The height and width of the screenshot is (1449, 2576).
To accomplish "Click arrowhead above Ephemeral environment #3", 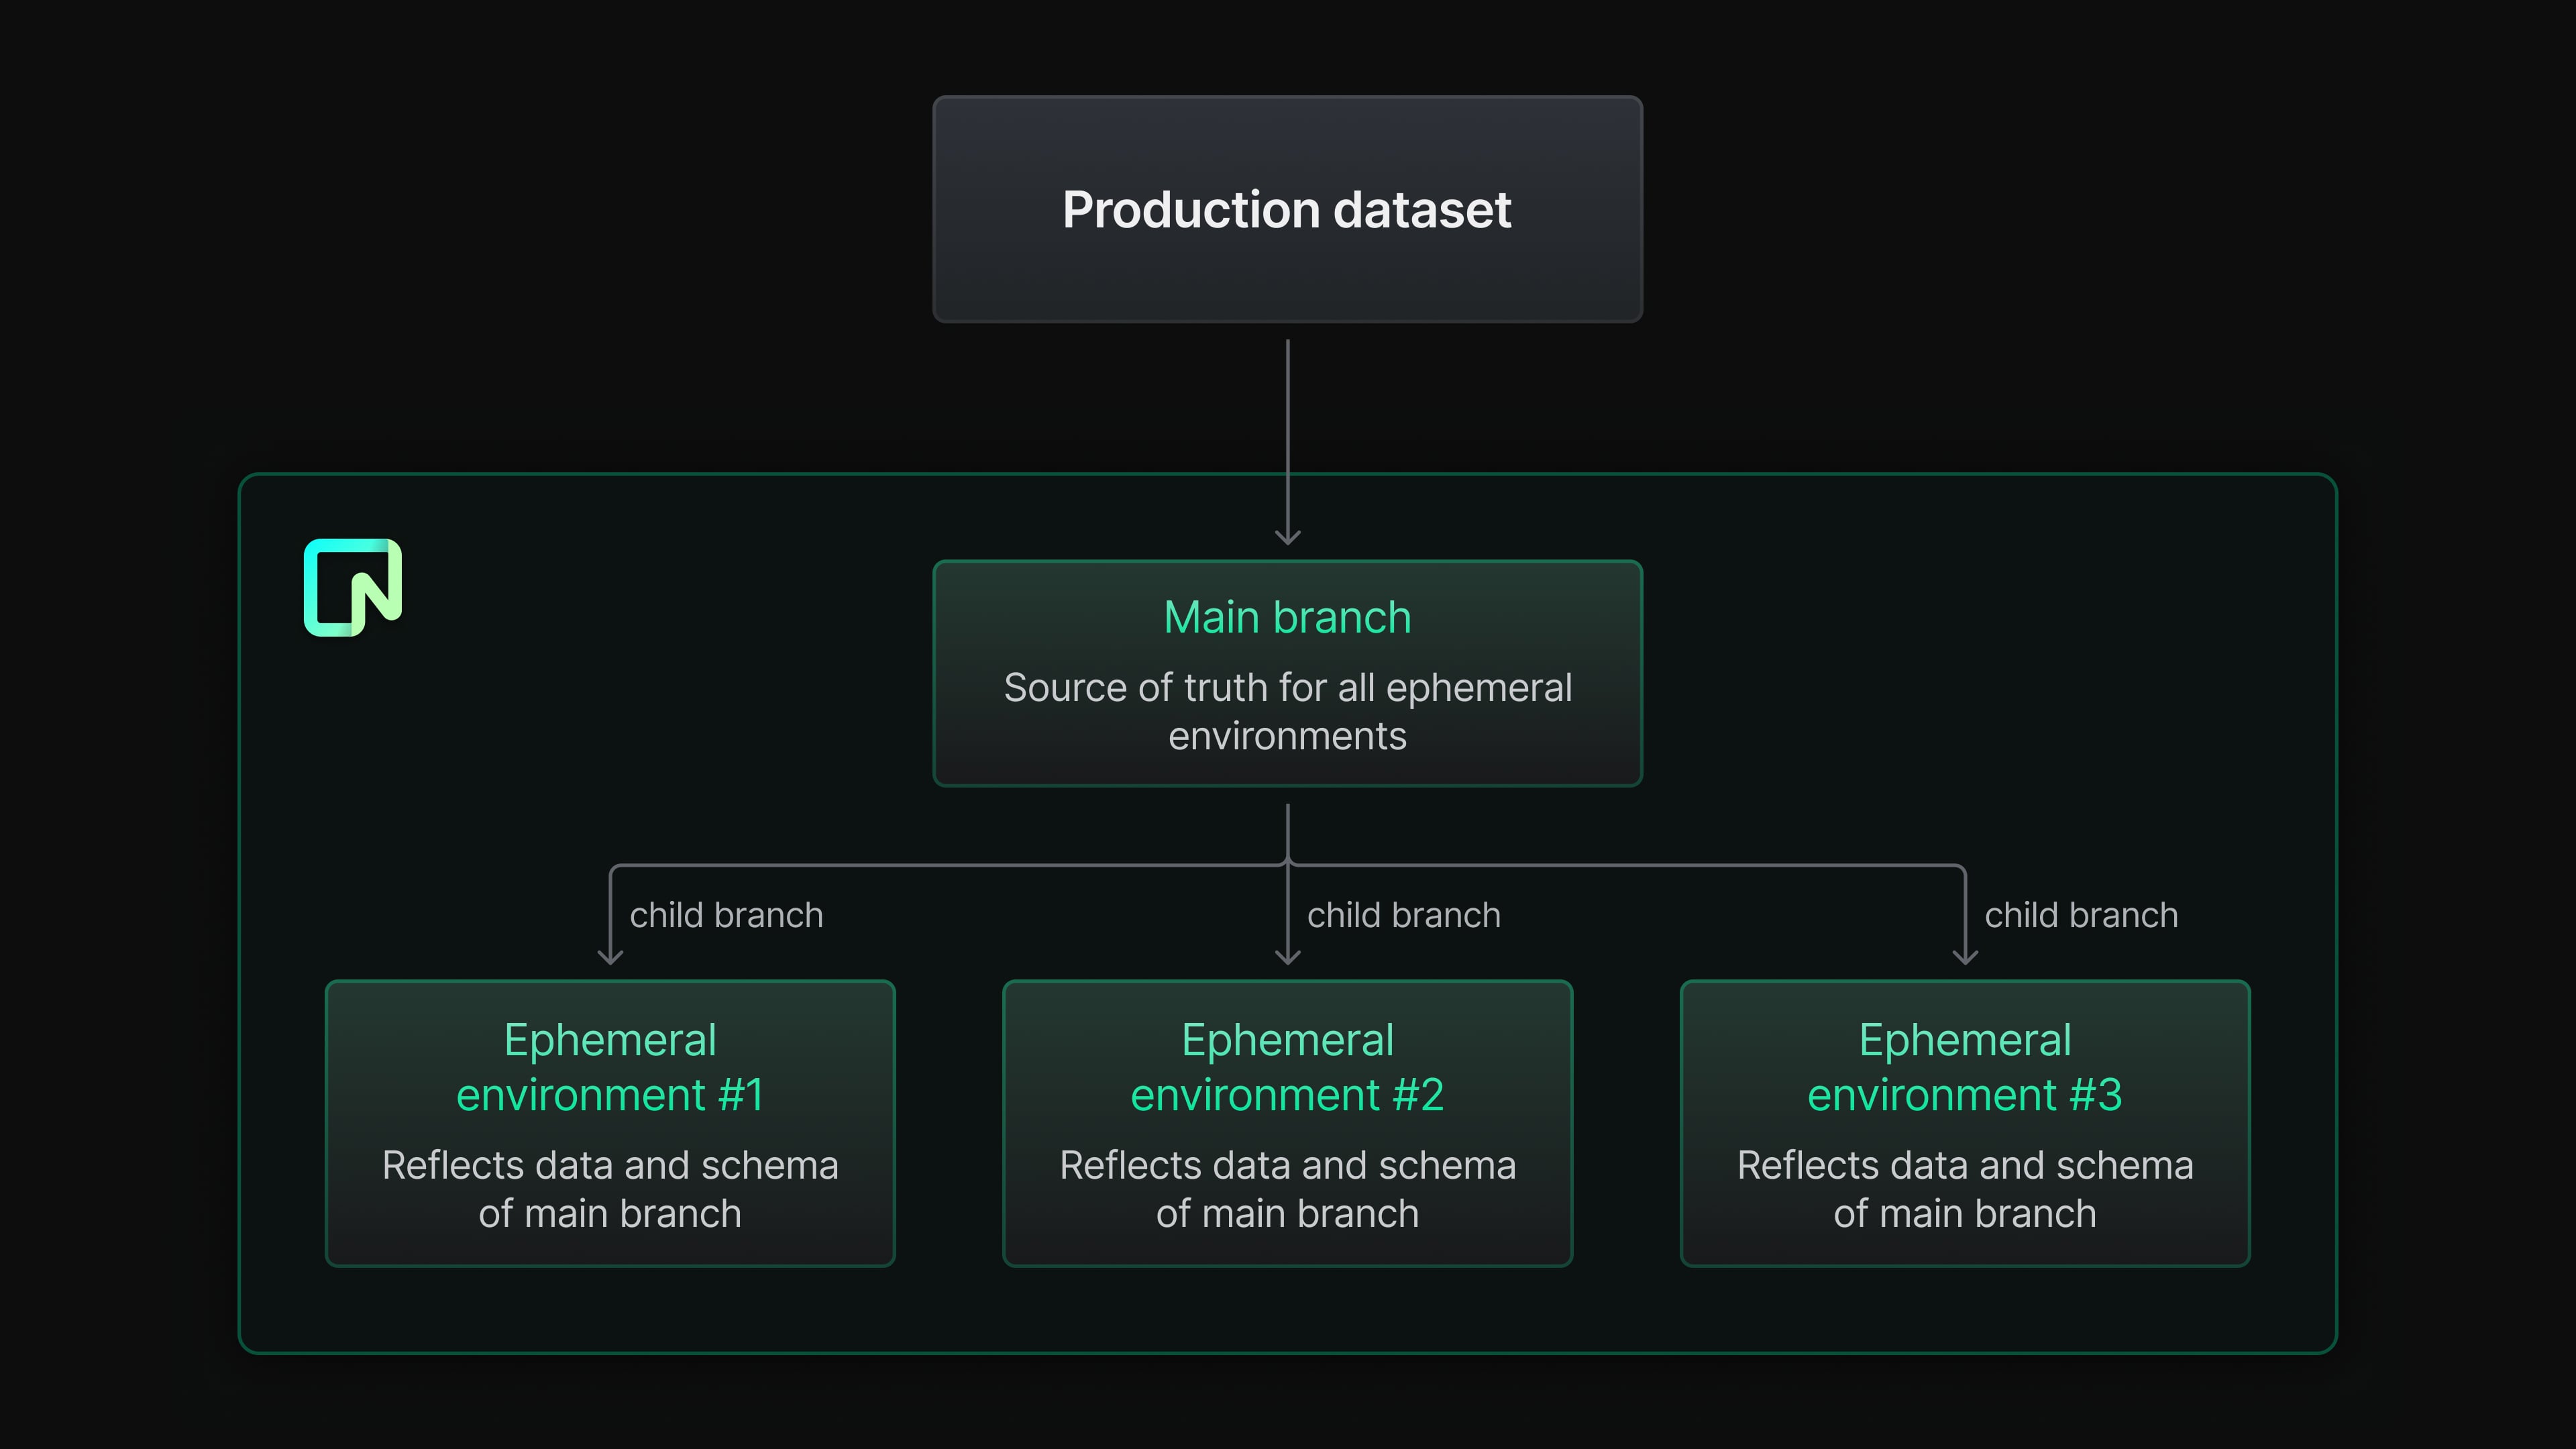I will [x=1965, y=957].
